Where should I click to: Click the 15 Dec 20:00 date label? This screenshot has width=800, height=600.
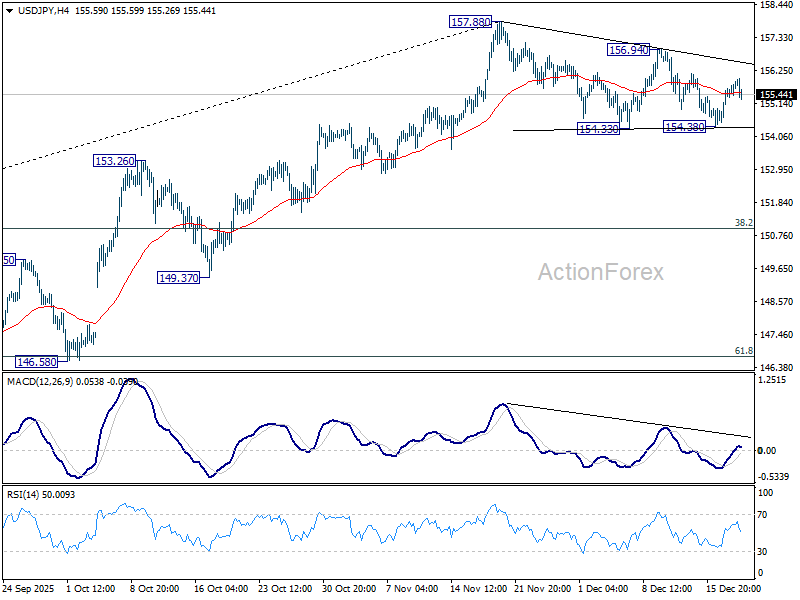[733, 588]
